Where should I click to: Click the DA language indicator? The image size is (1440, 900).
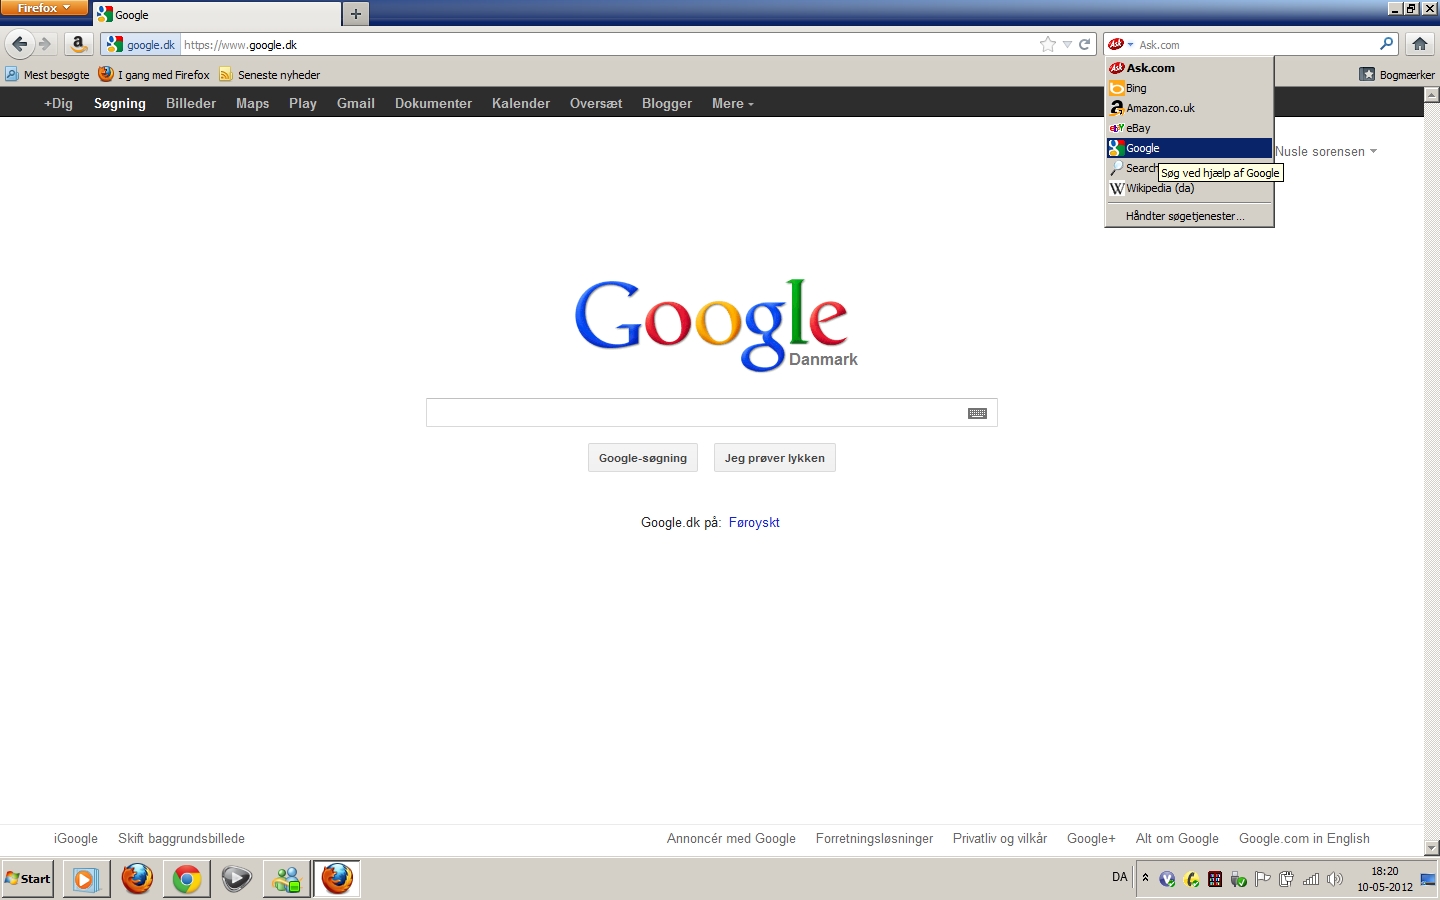tap(1119, 877)
